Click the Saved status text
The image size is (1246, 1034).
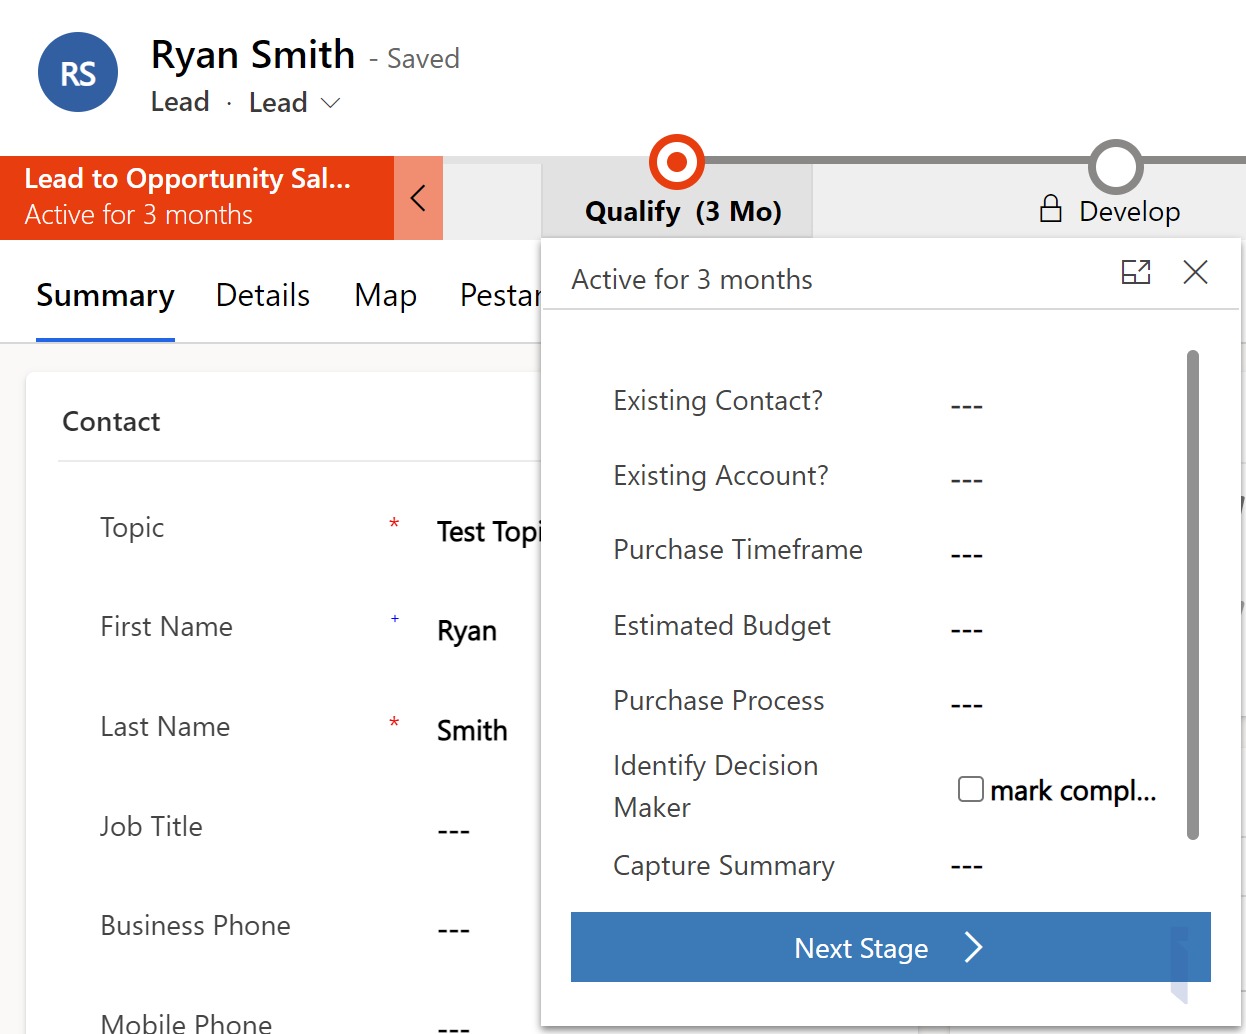pyautogui.click(x=423, y=59)
